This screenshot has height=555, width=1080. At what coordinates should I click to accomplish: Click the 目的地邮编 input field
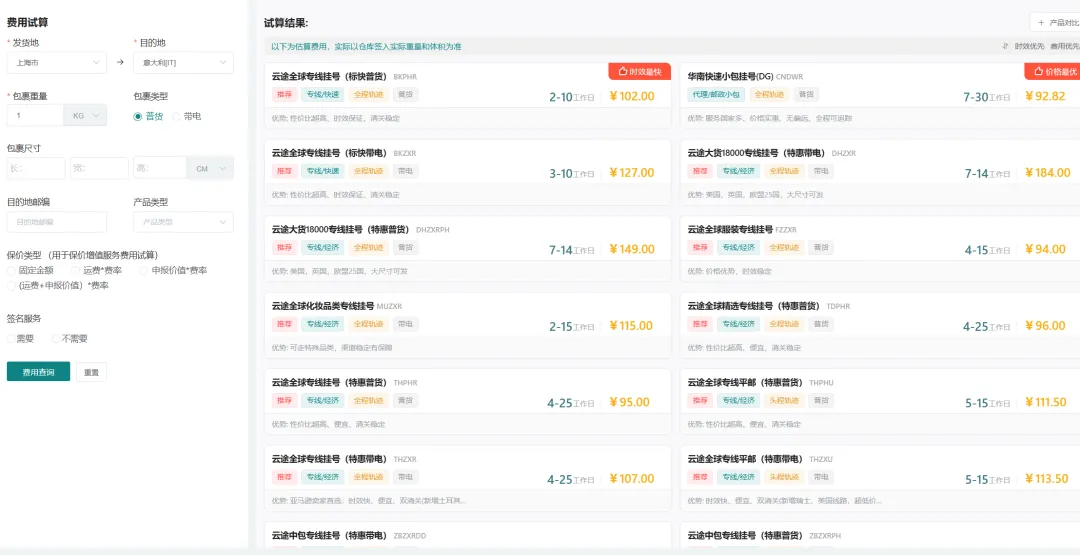pyautogui.click(x=57, y=222)
